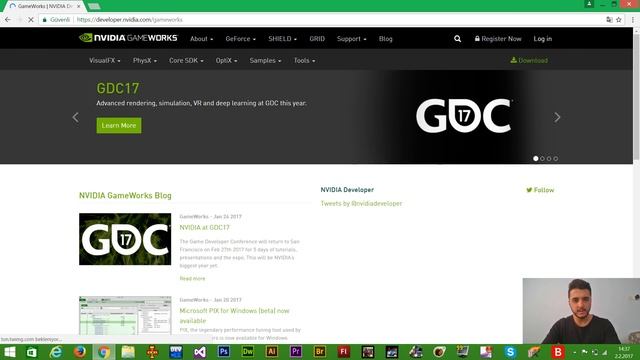The width and height of the screenshot is (640, 360).
Task: Select the first carousel dot indicator
Action: tap(536, 159)
